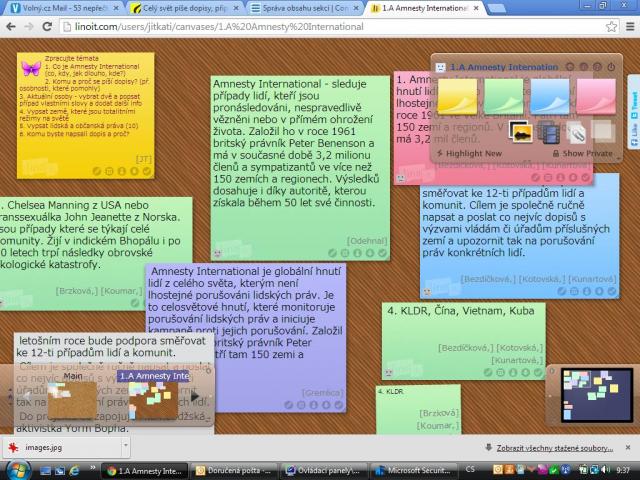This screenshot has width=640, height=480.
Task: Select the 1.A Amnesty International browser tab
Action: pos(424,8)
